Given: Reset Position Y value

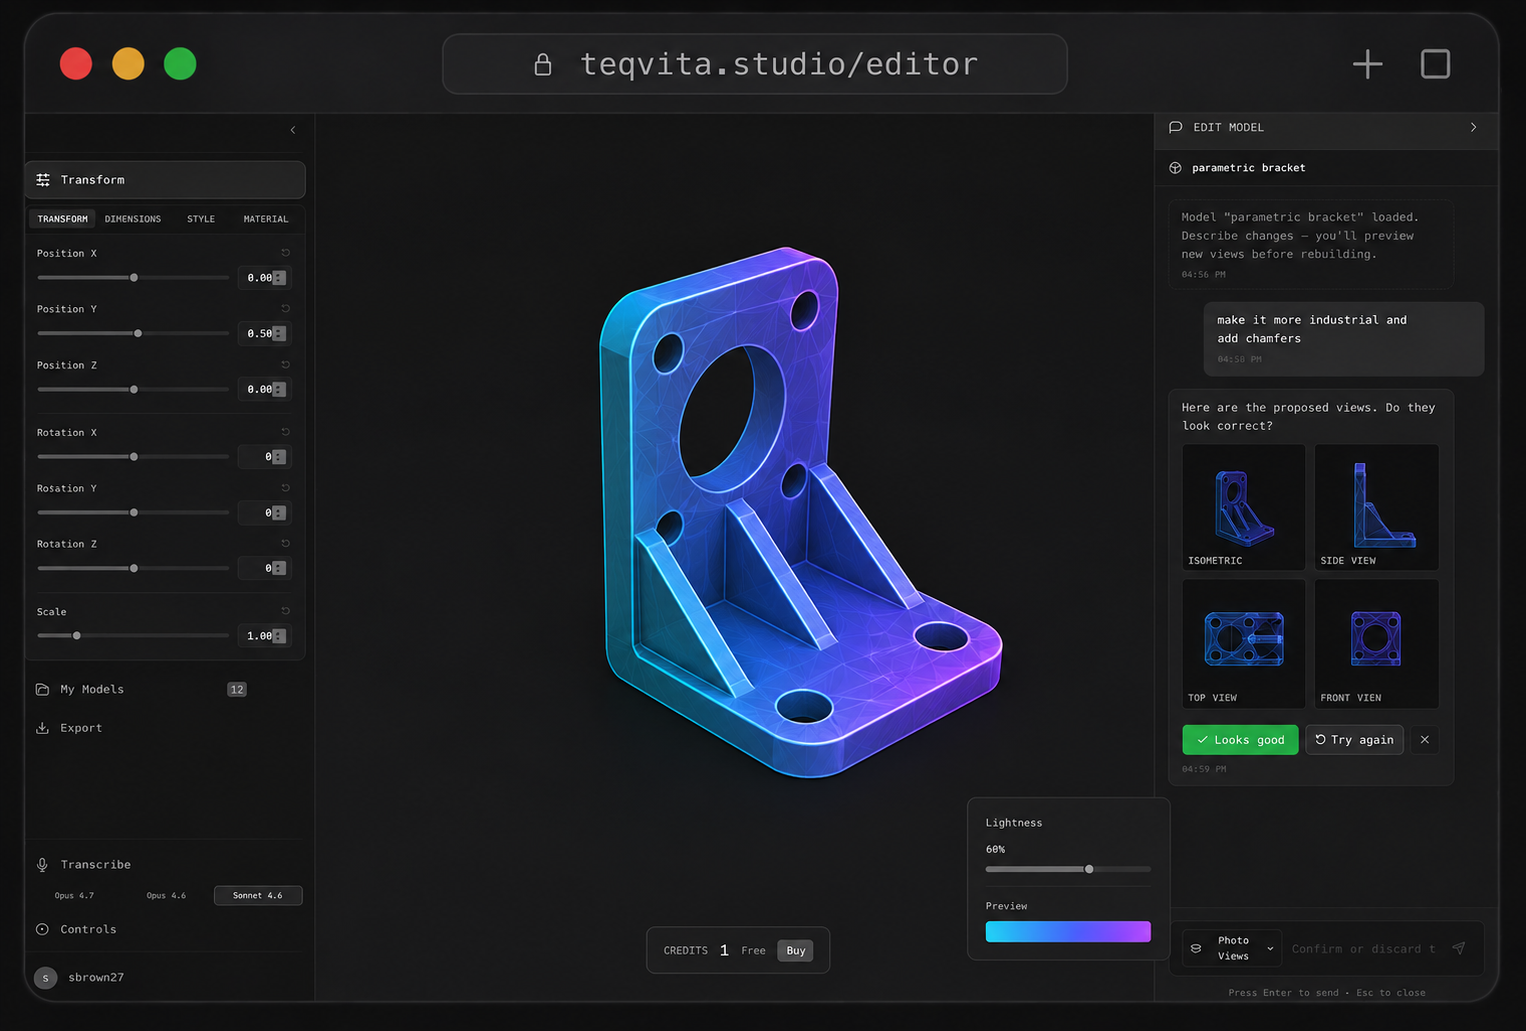Looking at the screenshot, I should (x=285, y=309).
